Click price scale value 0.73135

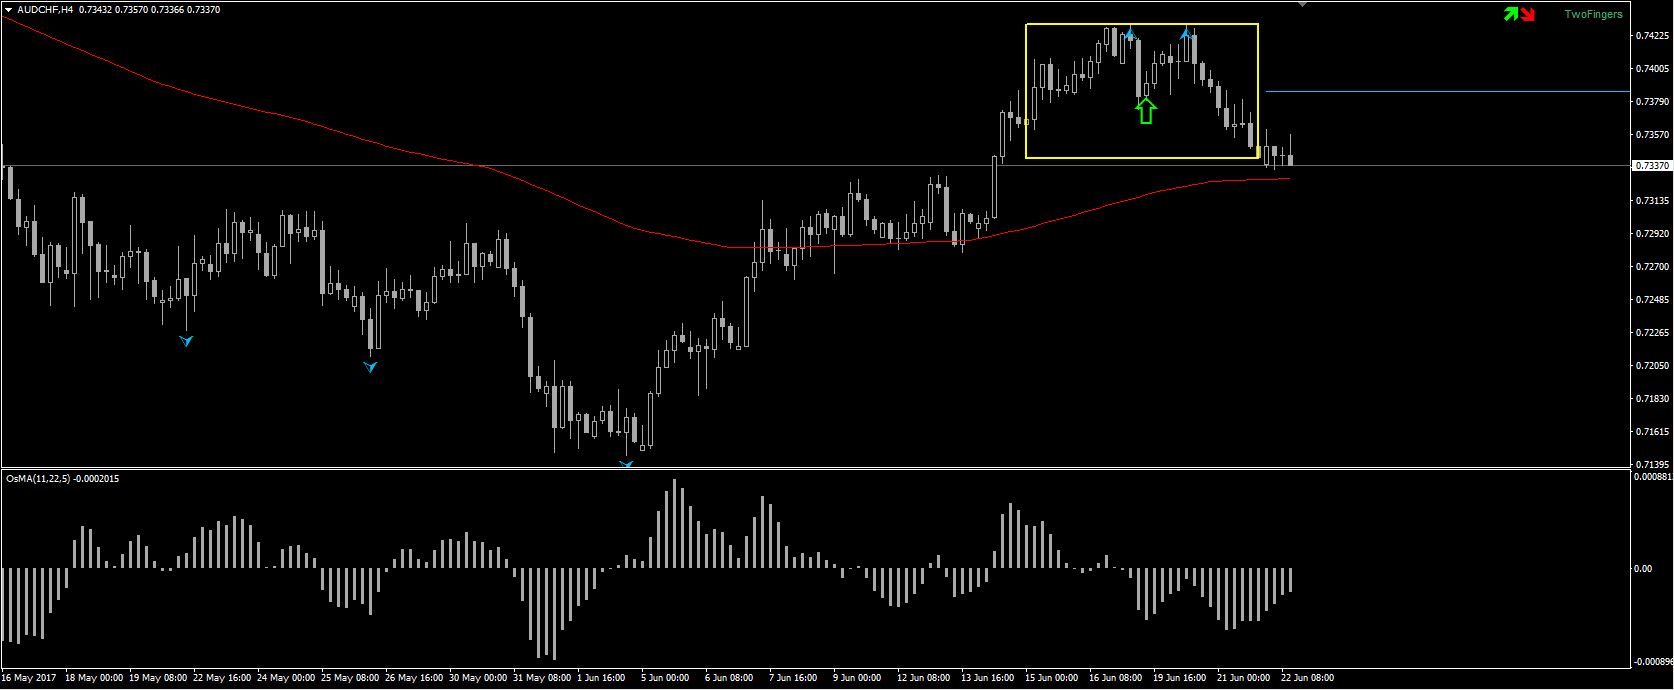(1651, 200)
